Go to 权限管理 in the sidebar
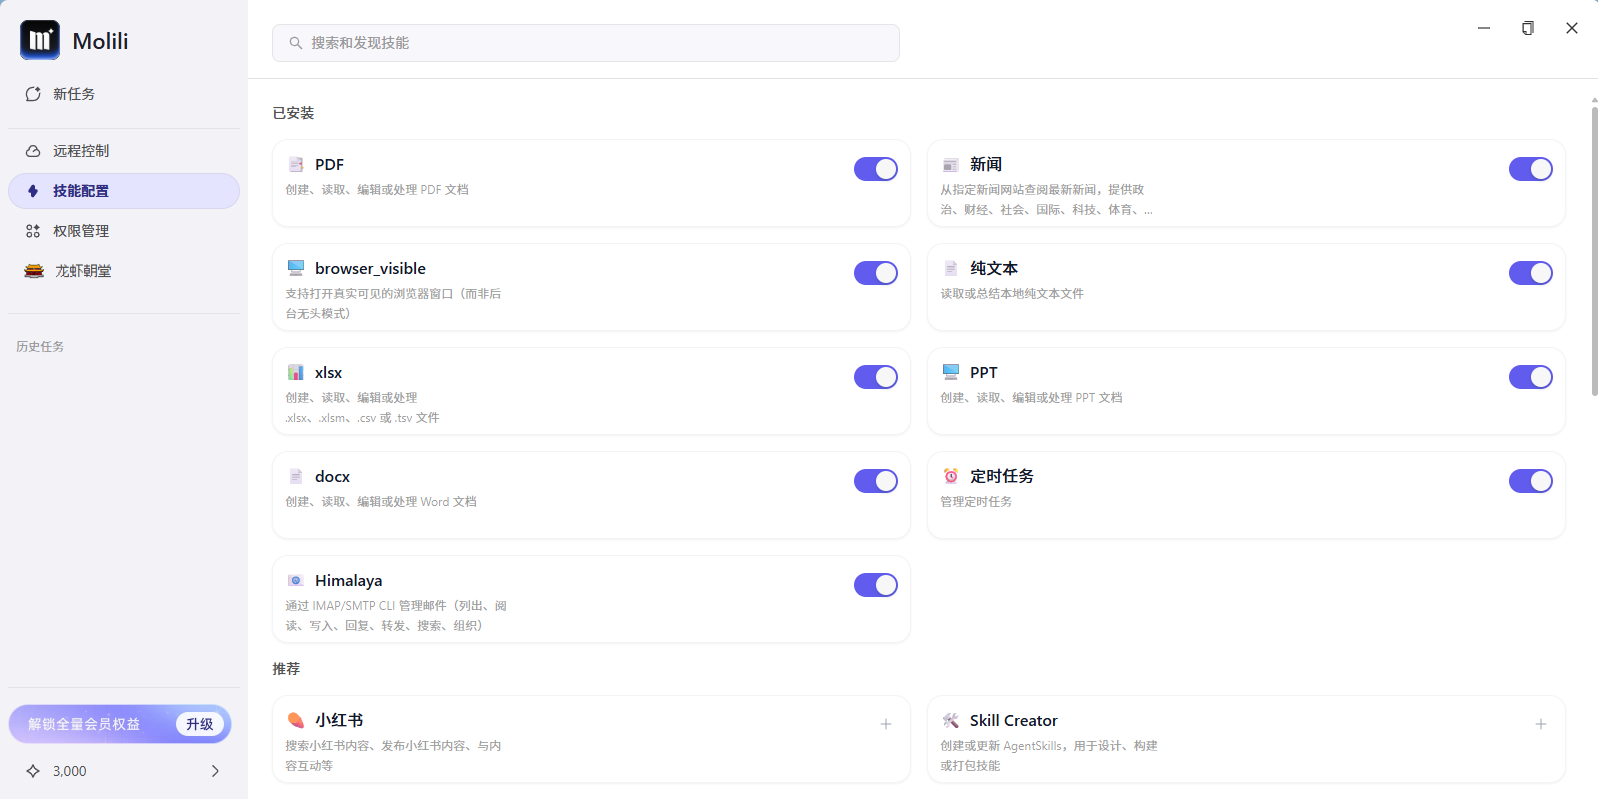 coord(81,231)
